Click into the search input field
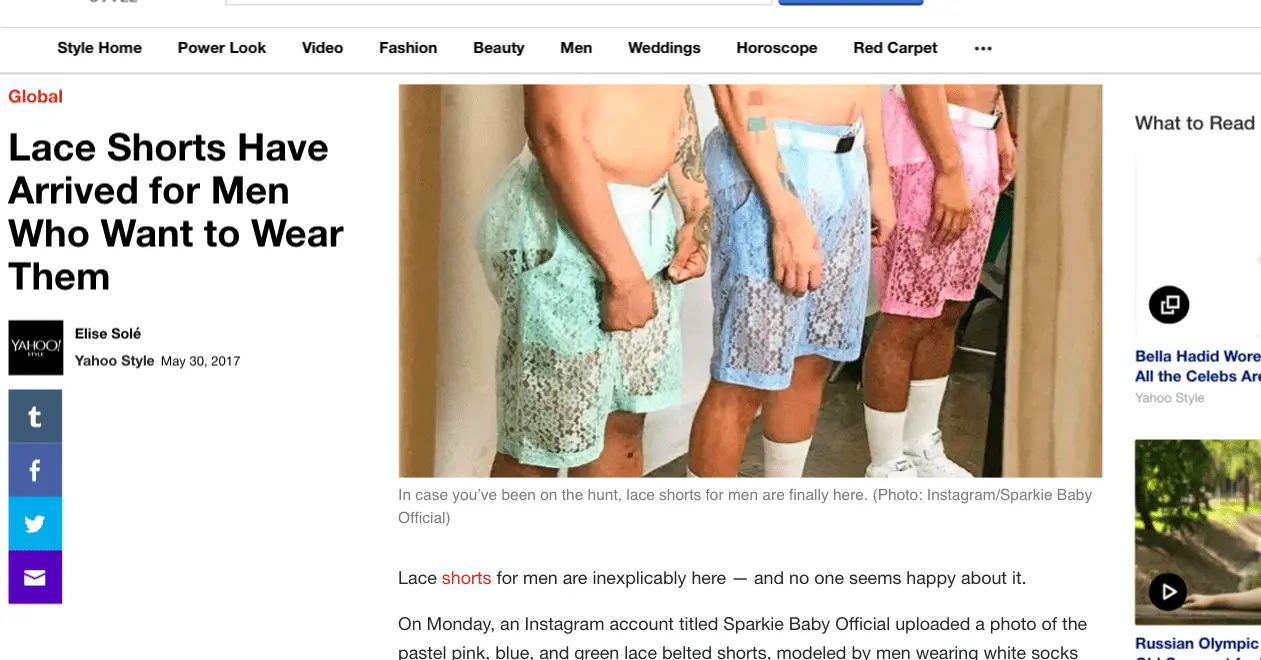Screen dimensions: 1261x660 pyautogui.click(x=498, y=3)
